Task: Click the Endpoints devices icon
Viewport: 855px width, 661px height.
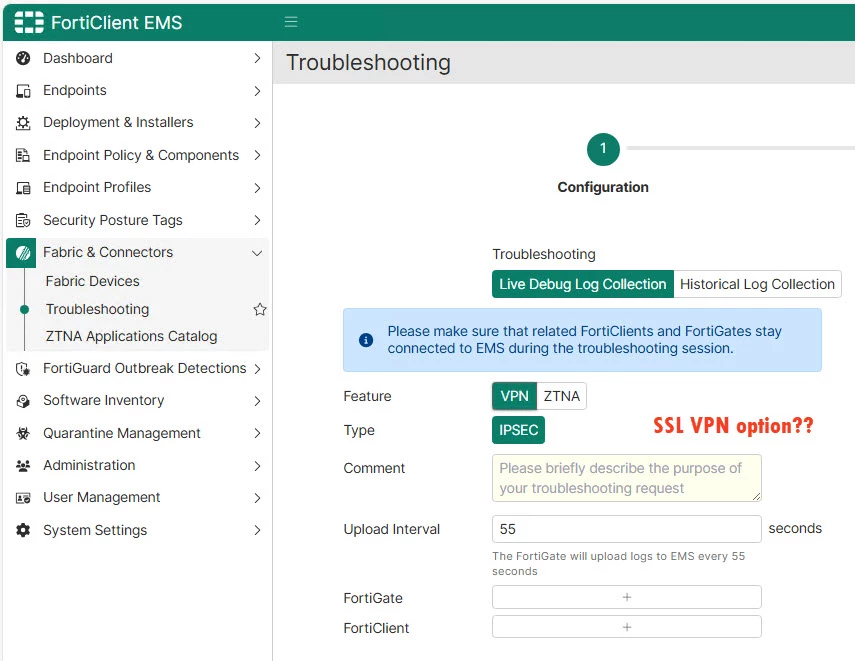Action: (x=23, y=91)
